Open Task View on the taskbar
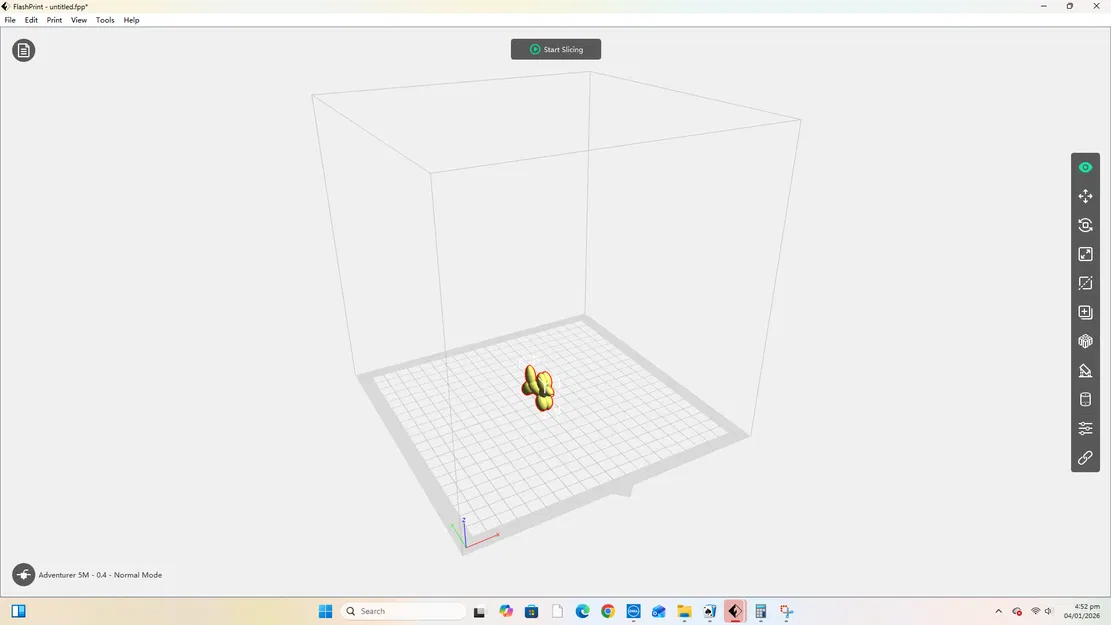The height and width of the screenshot is (625, 1111). click(x=480, y=611)
